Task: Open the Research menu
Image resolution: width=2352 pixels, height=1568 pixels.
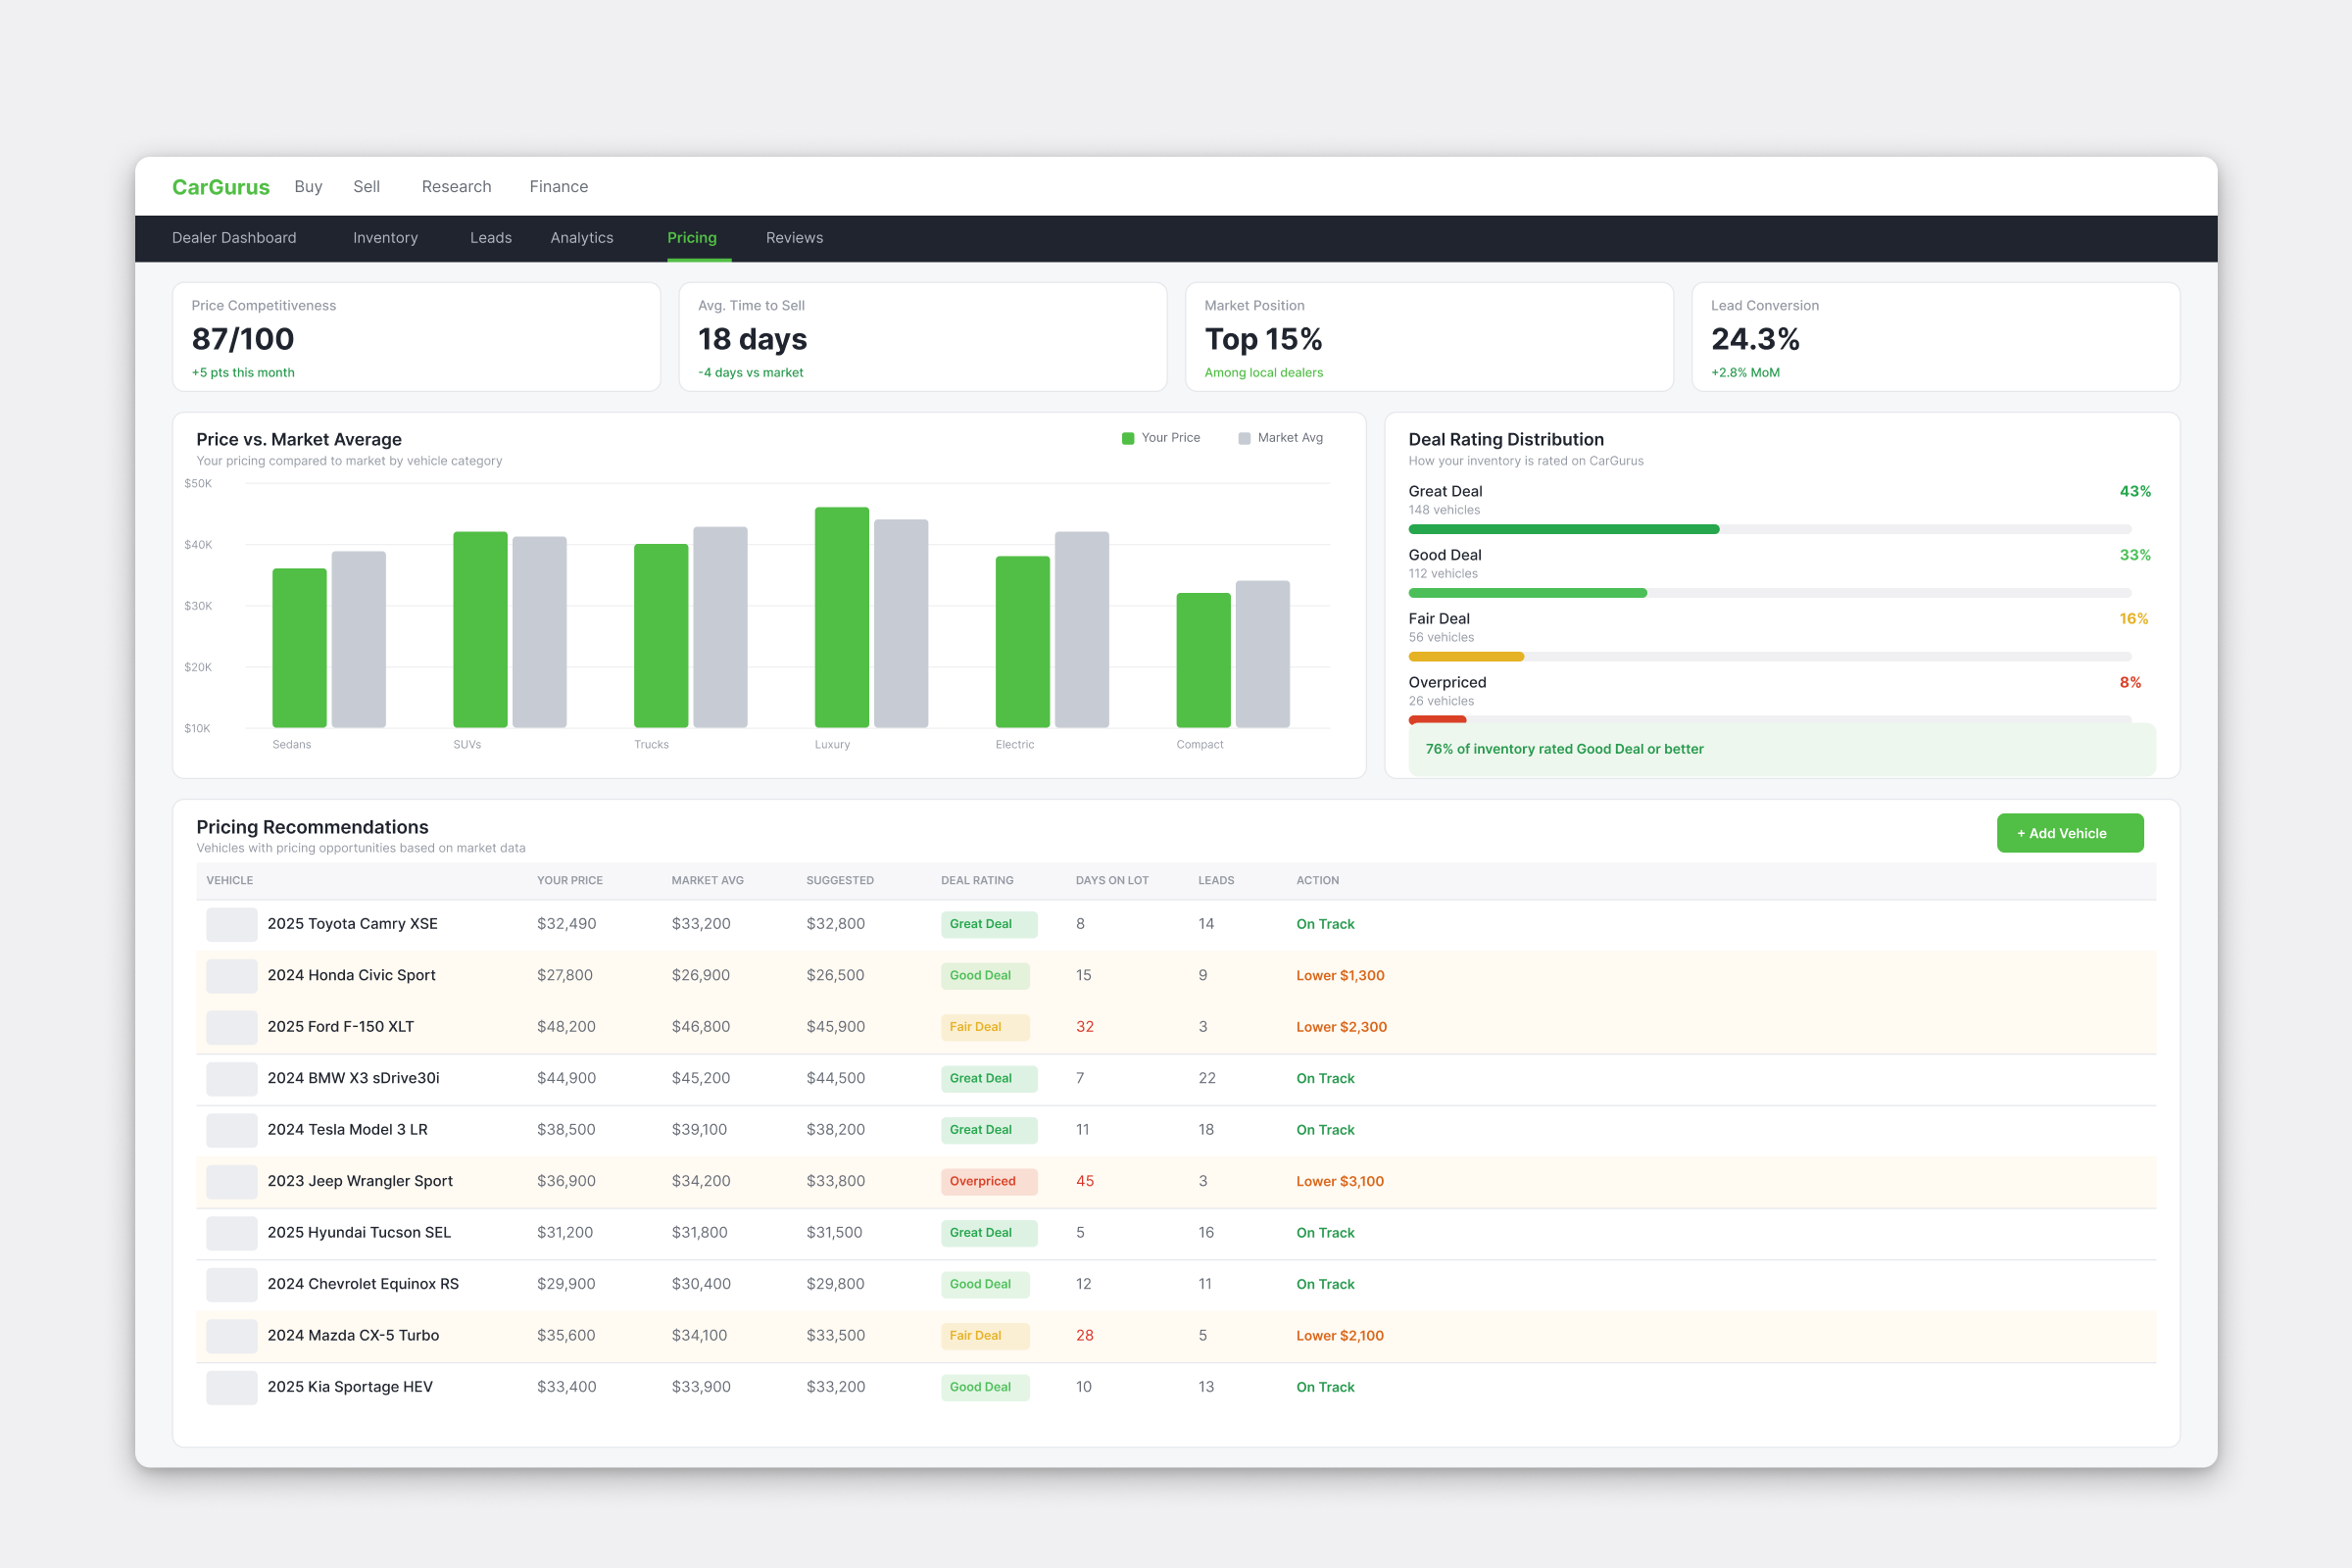Action: coord(456,187)
